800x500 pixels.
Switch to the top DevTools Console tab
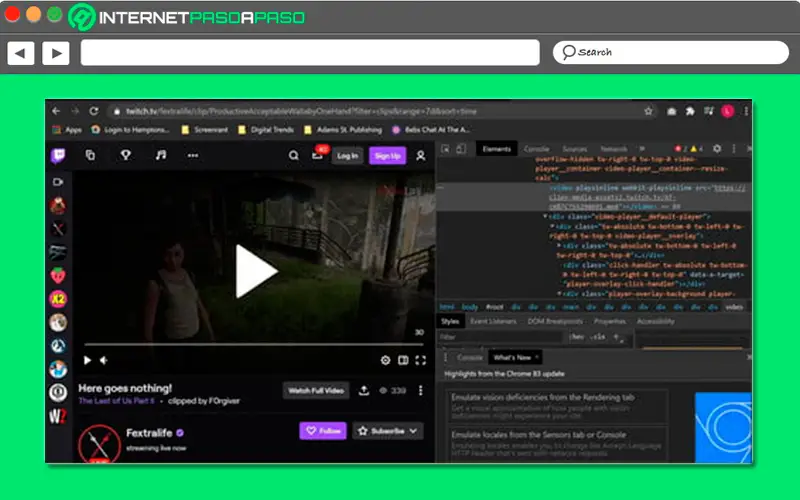537,149
